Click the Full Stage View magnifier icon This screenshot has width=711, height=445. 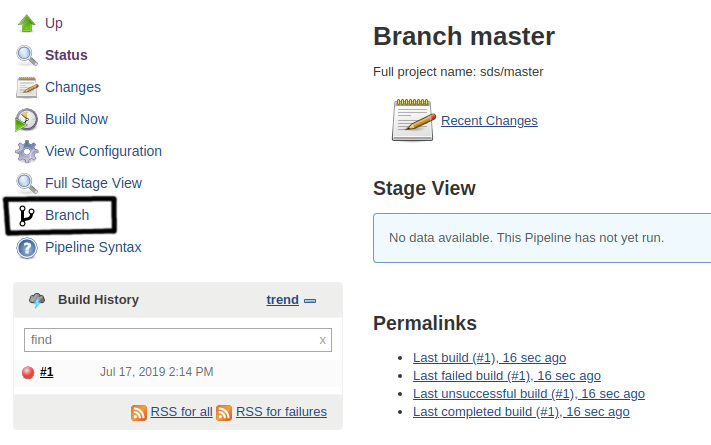27,183
